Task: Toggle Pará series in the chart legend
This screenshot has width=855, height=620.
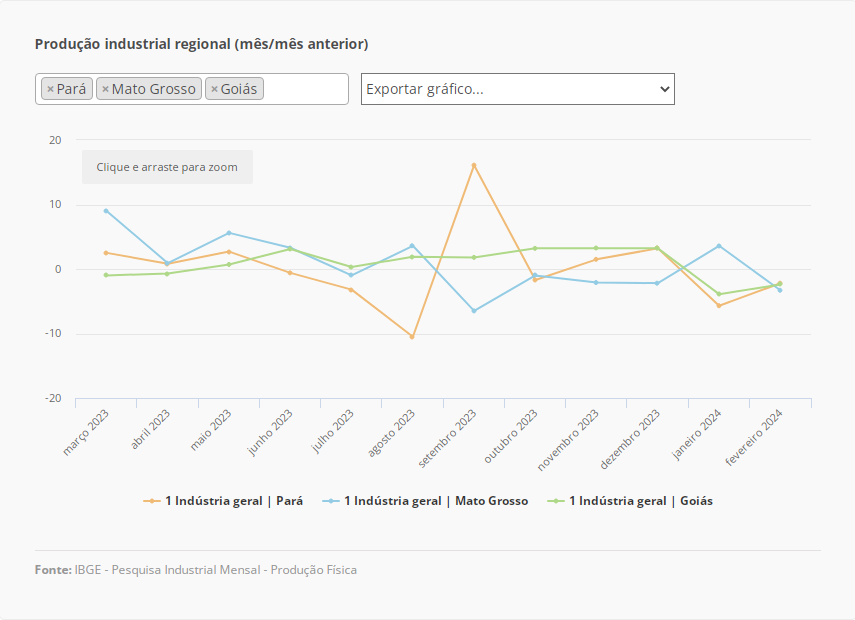Action: 233,501
